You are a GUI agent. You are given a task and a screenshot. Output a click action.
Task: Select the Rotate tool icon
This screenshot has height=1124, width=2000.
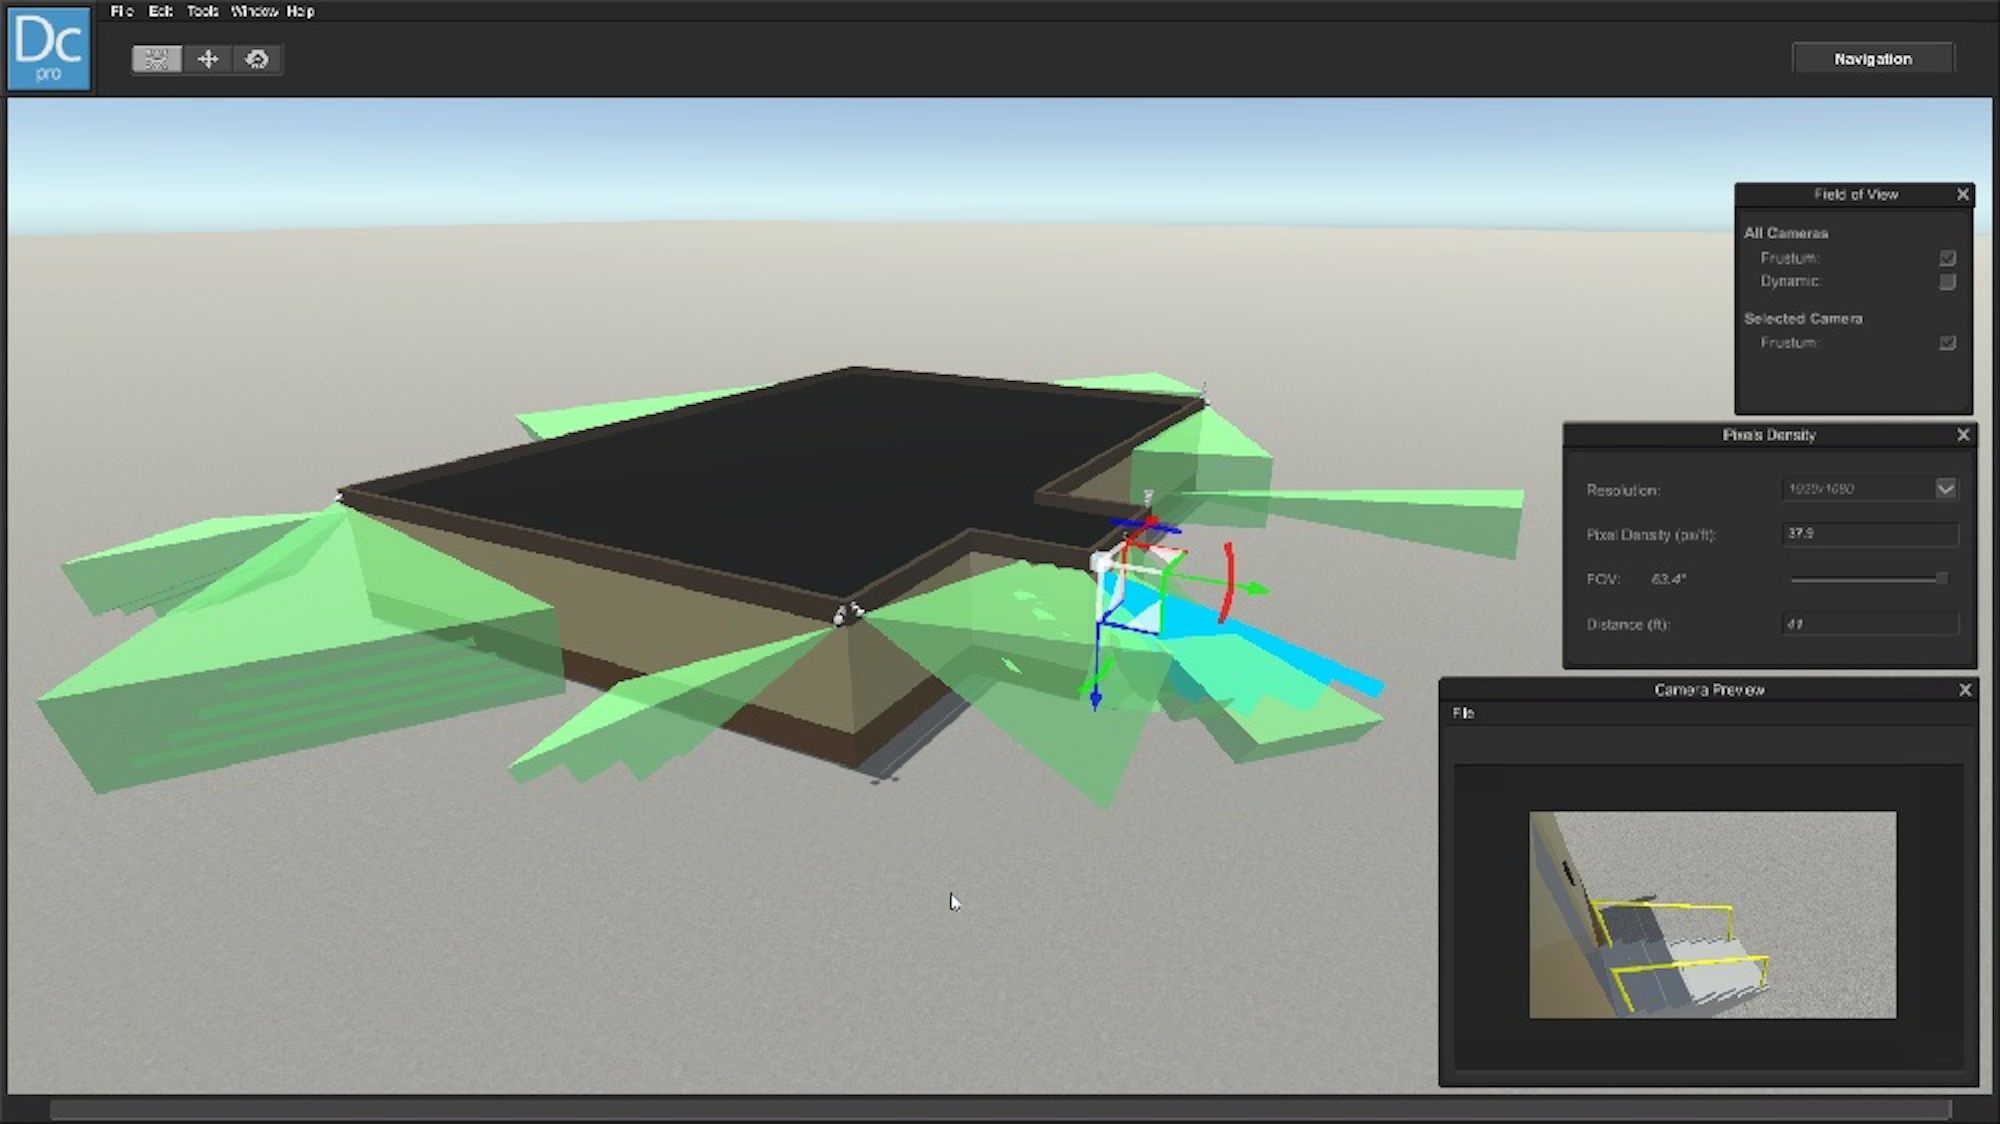pyautogui.click(x=257, y=59)
